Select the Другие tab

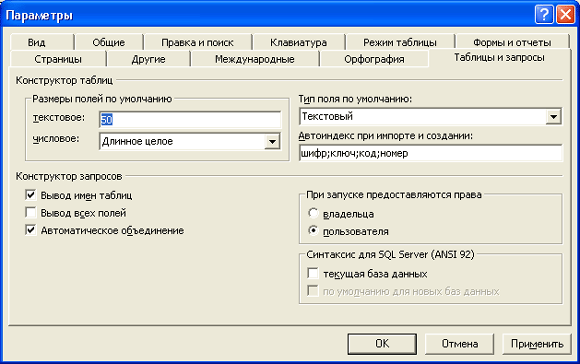[148, 59]
